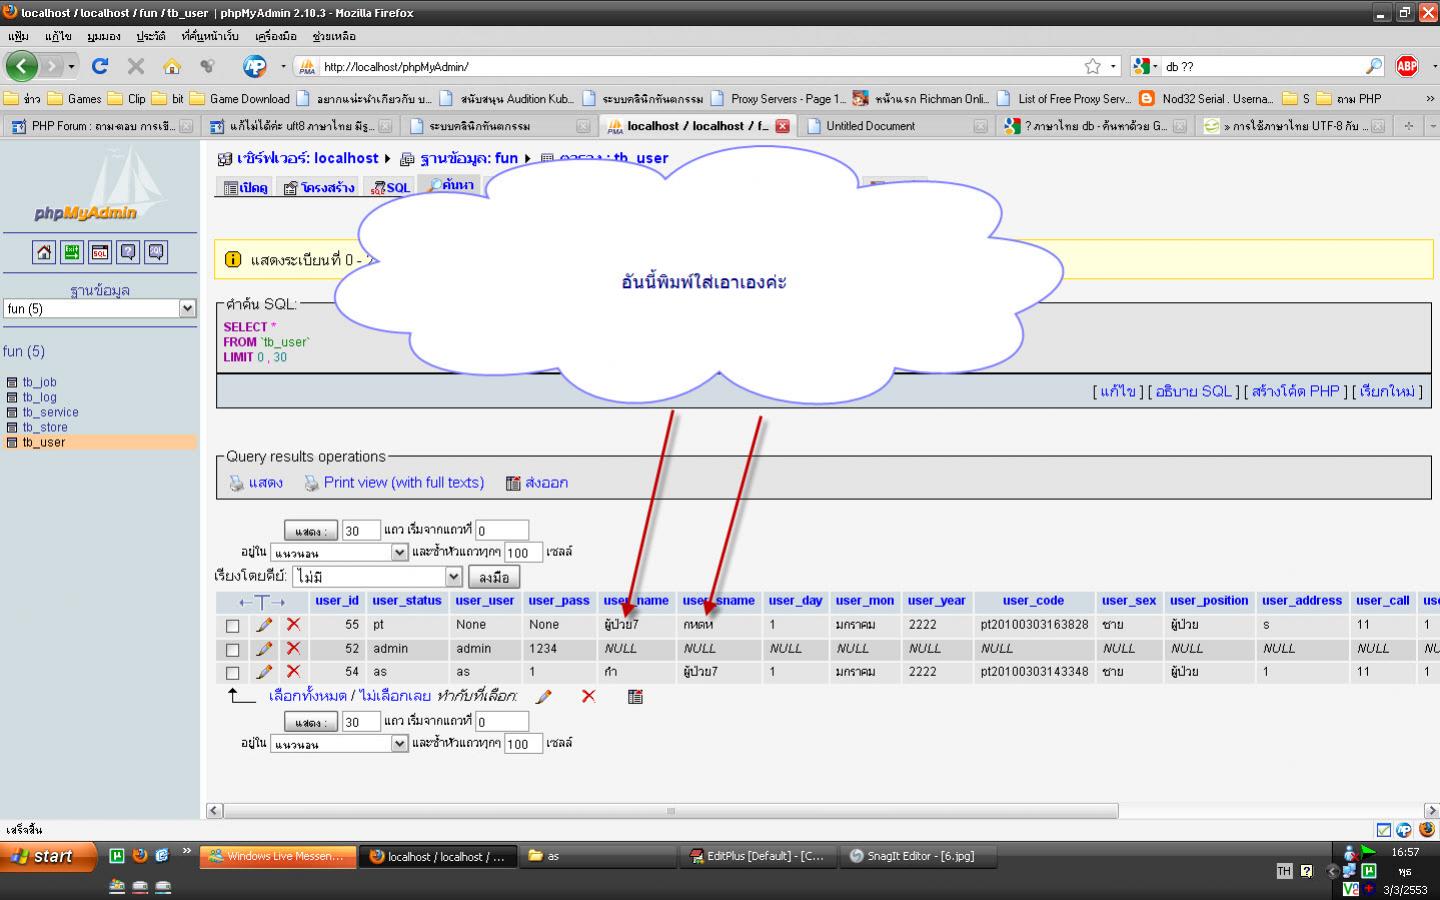This screenshot has height=900, width=1440.
Task: Delete the admin row with red X icon
Action: tap(293, 649)
